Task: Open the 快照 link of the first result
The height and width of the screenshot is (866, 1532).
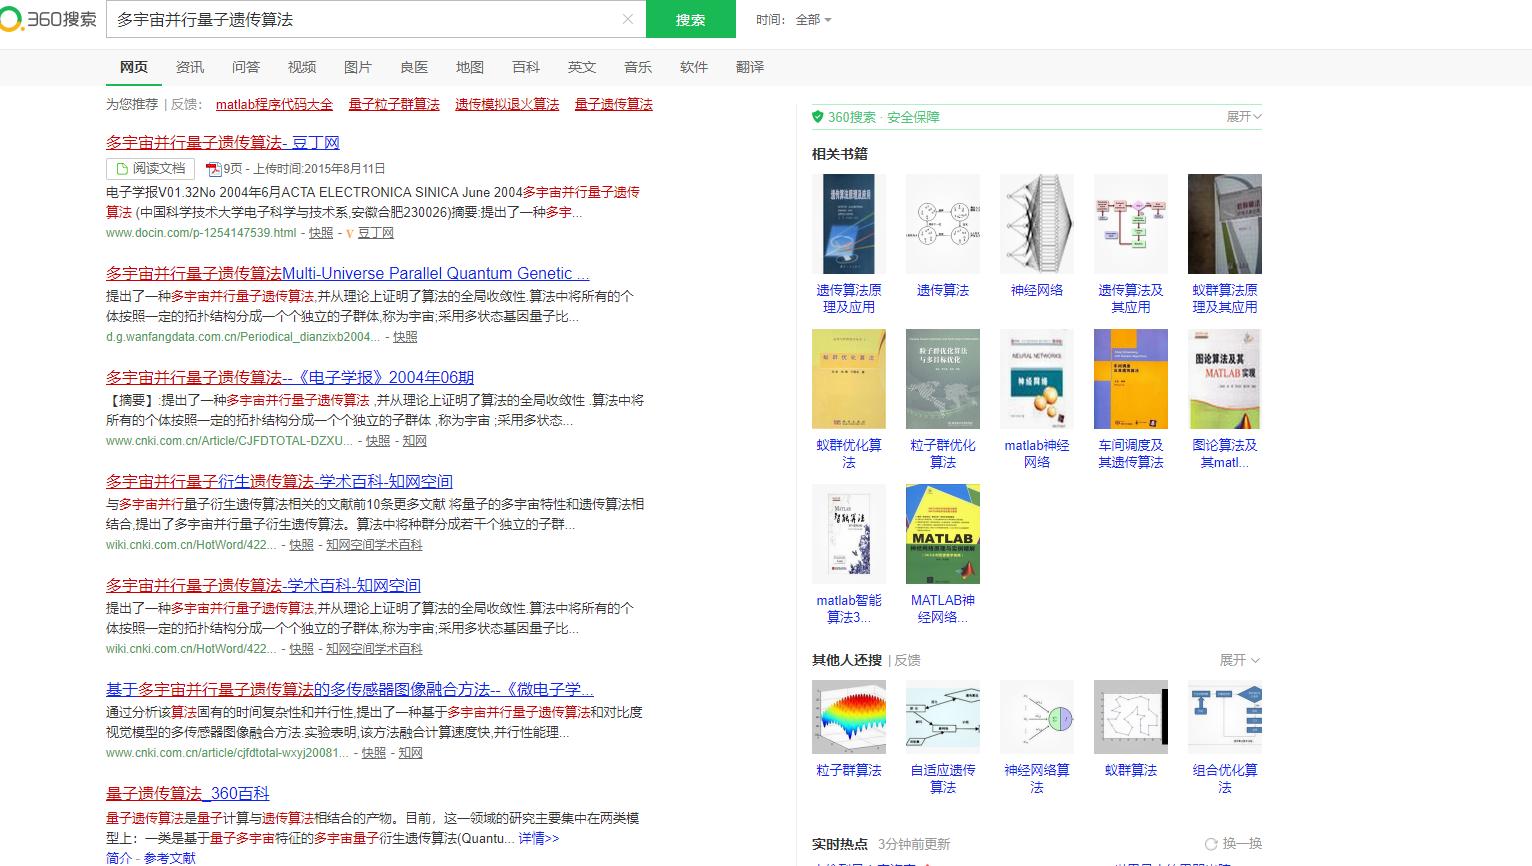Action: (320, 233)
